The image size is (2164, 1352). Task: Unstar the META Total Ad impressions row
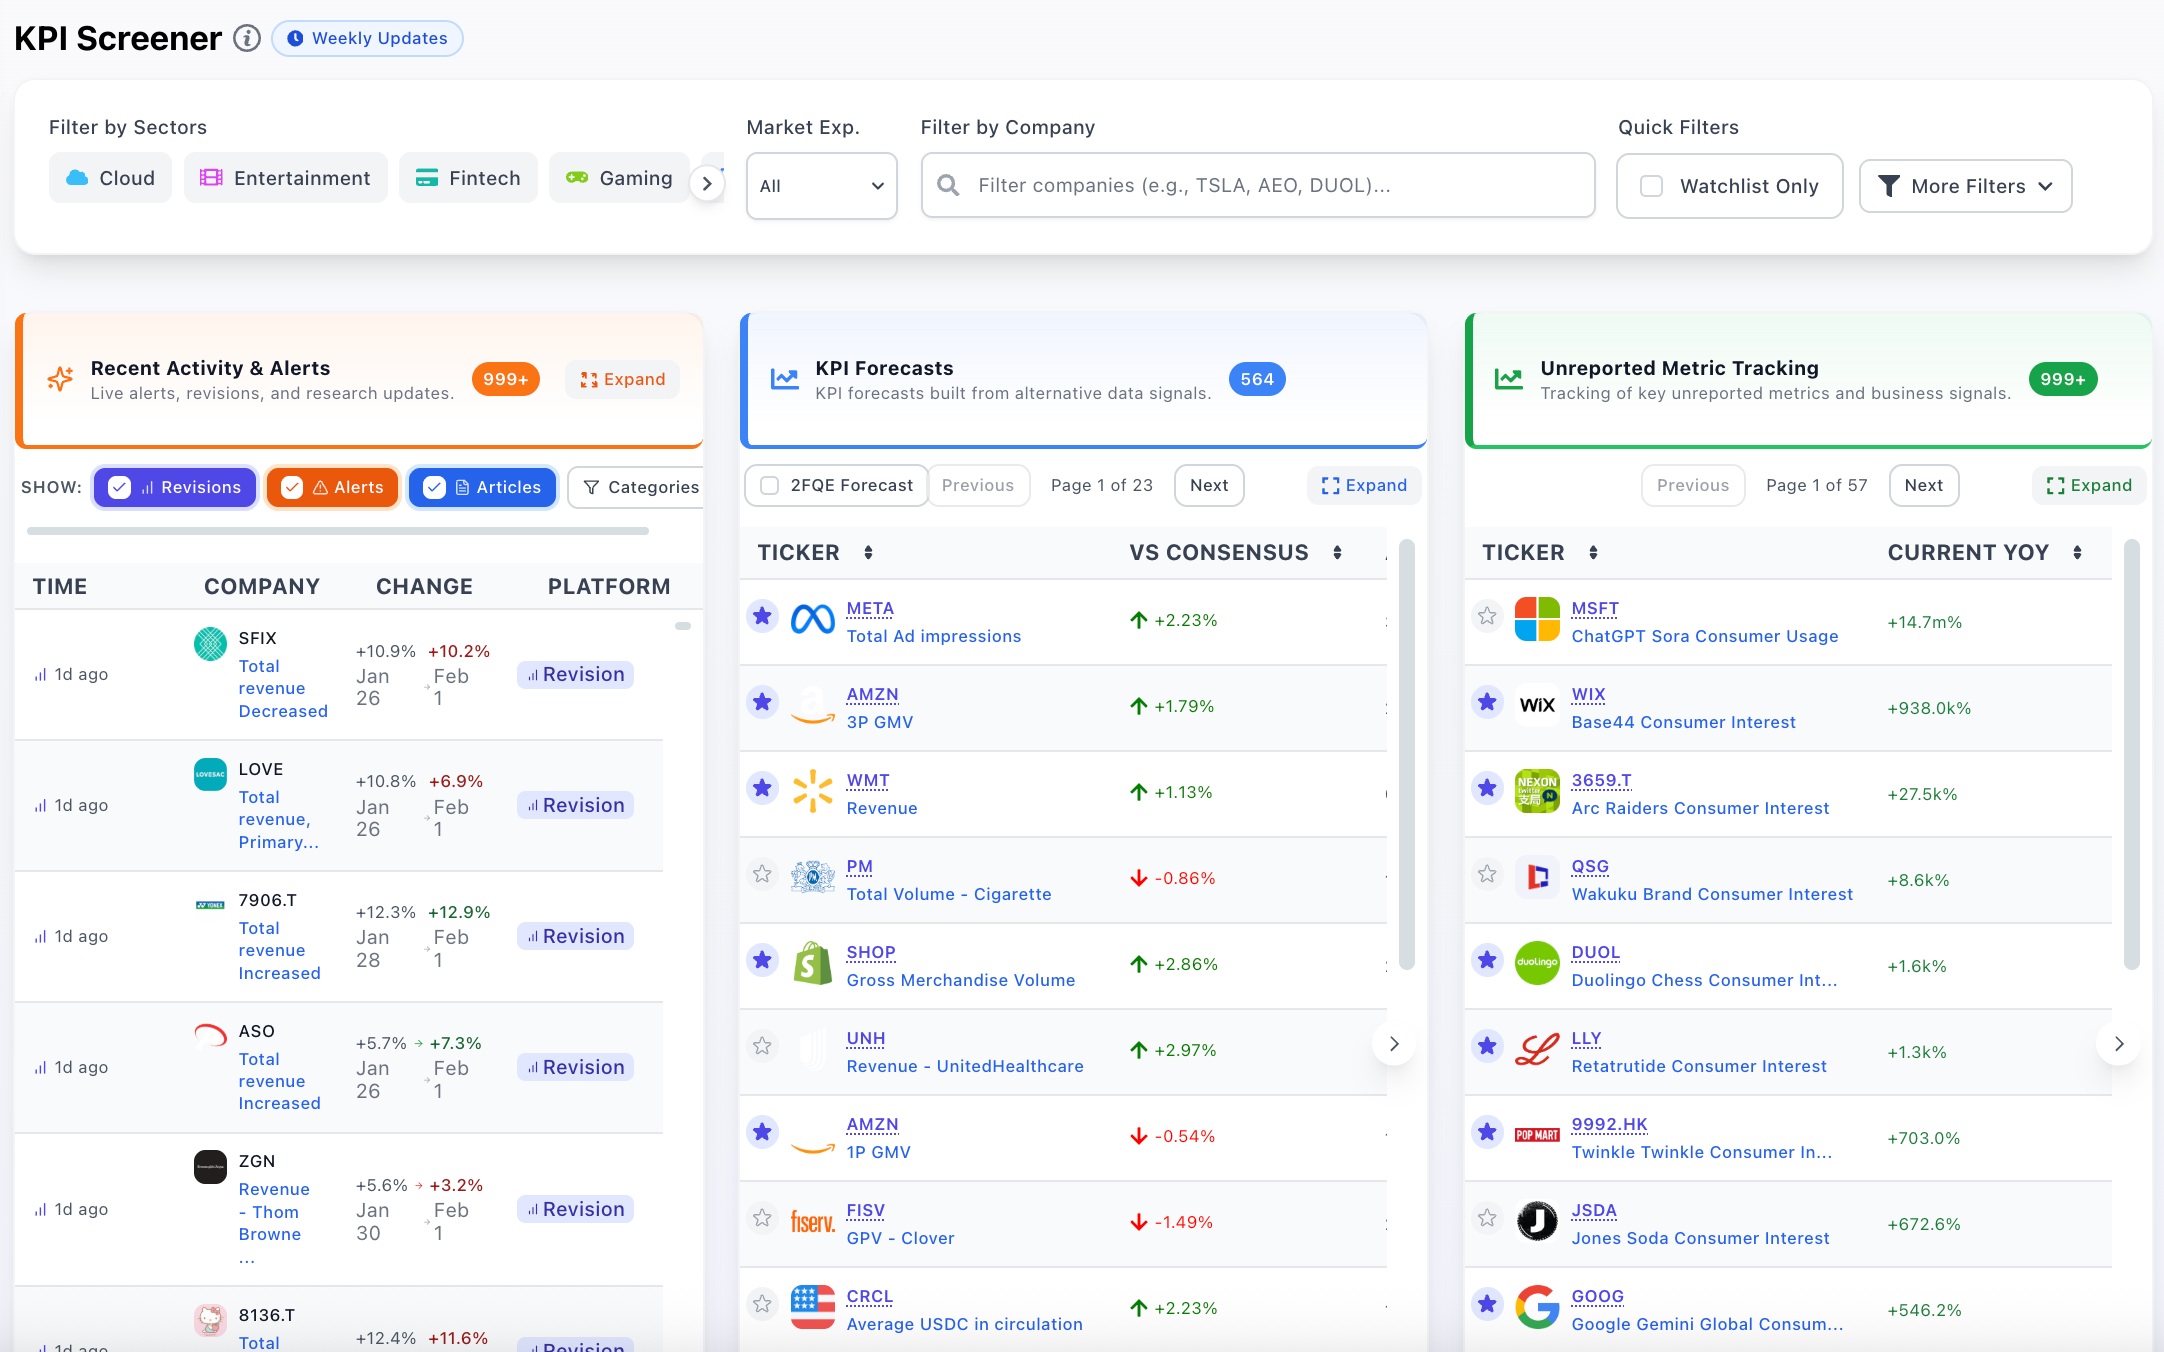click(x=762, y=616)
